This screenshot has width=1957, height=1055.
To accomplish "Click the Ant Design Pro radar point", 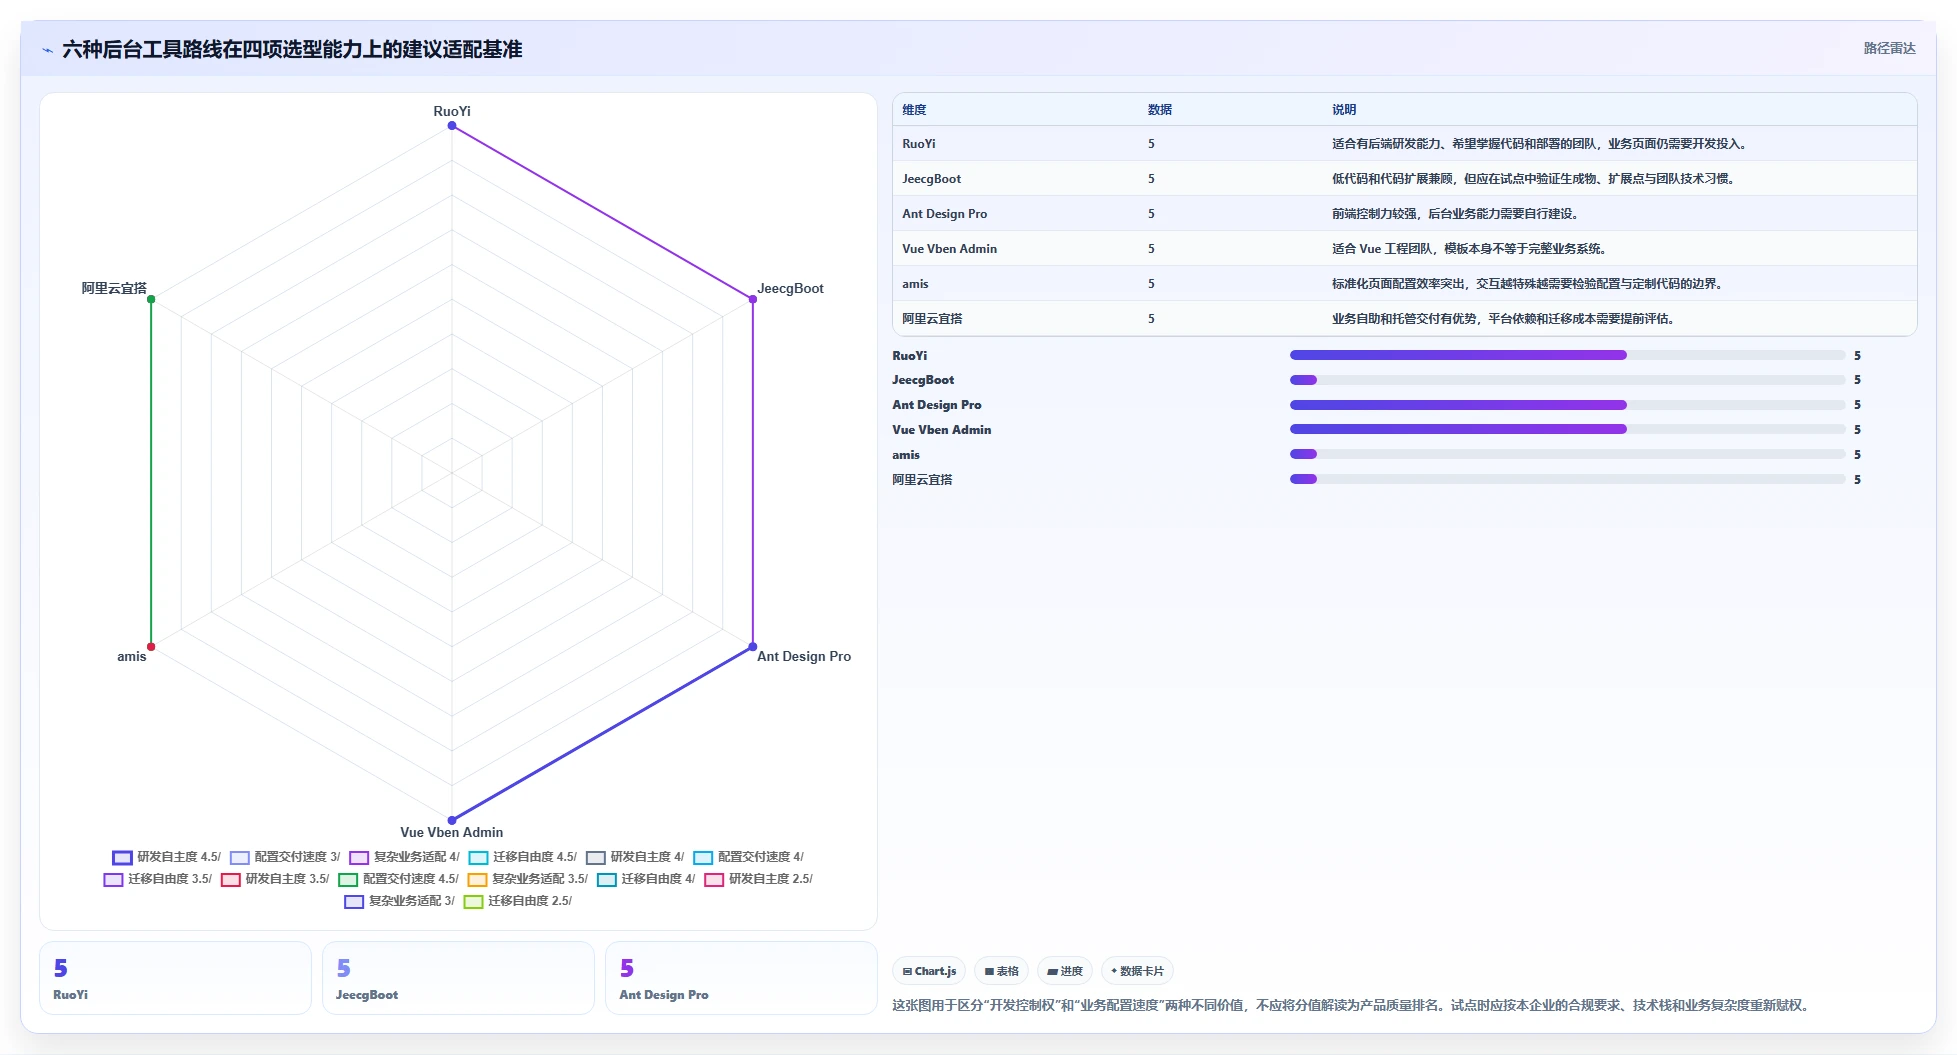I will point(753,647).
